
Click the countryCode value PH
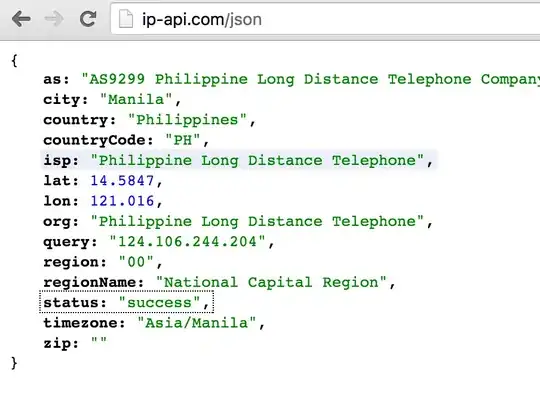click(183, 140)
